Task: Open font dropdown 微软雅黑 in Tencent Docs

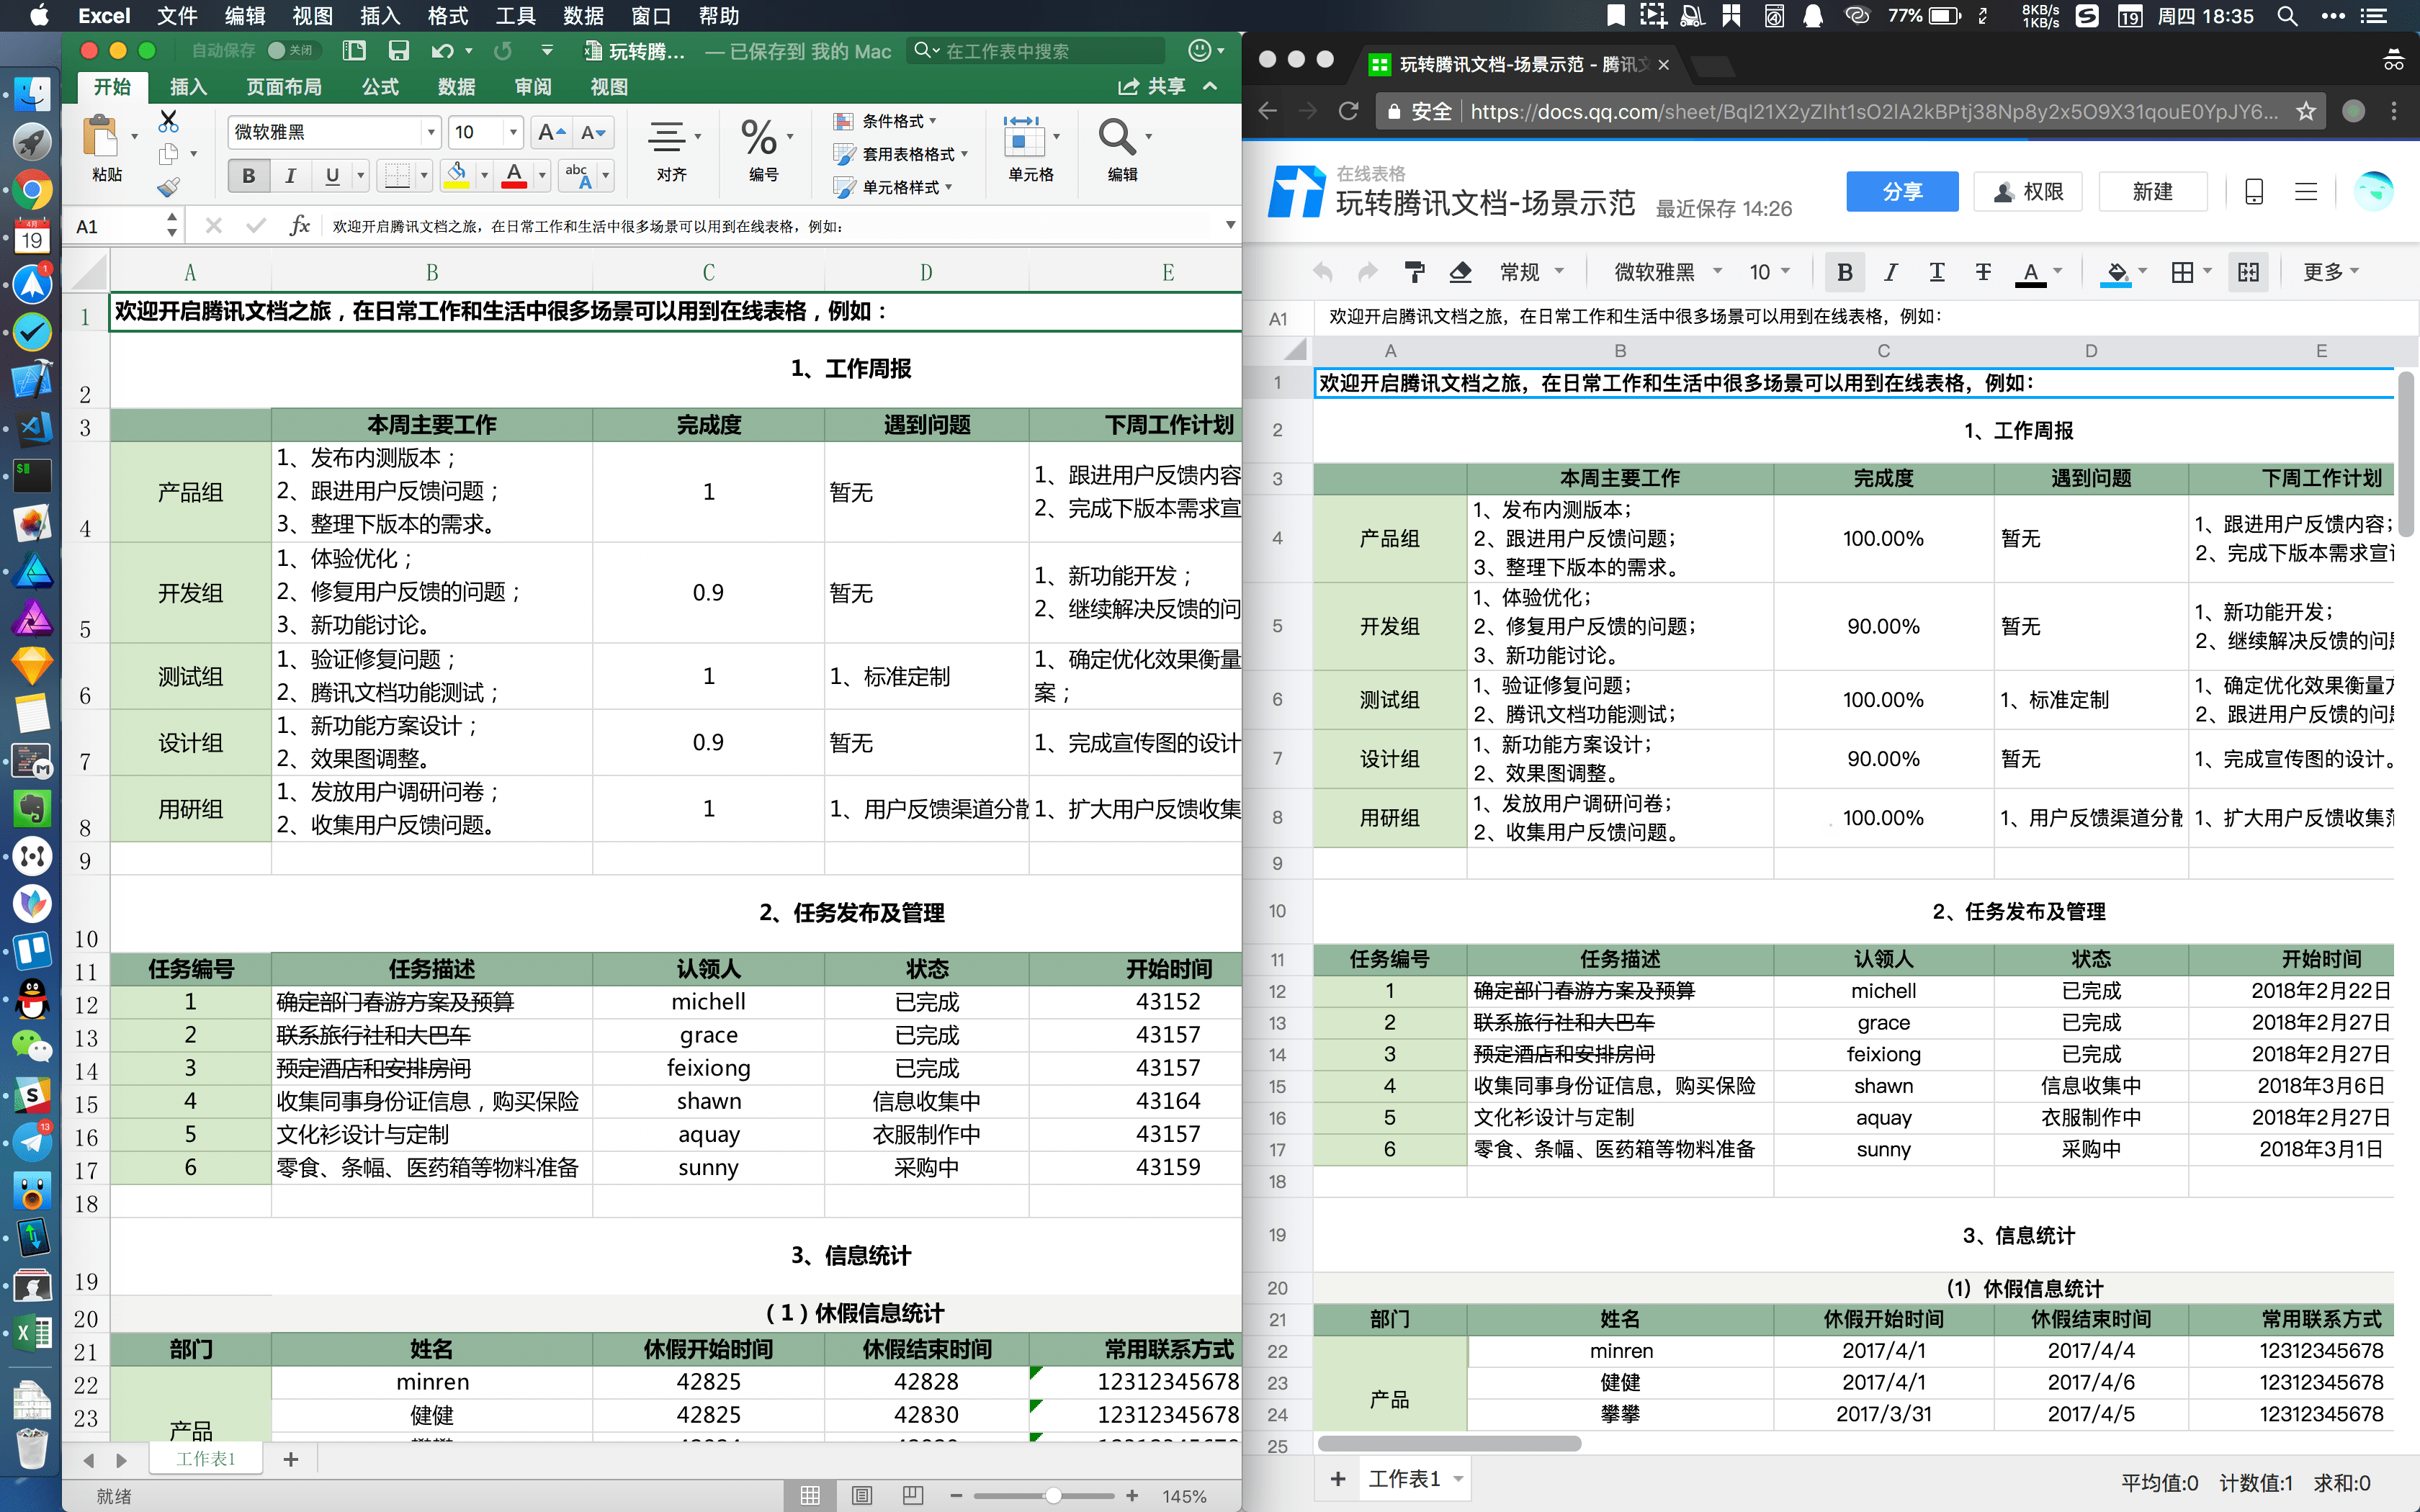Action: (x=1668, y=272)
